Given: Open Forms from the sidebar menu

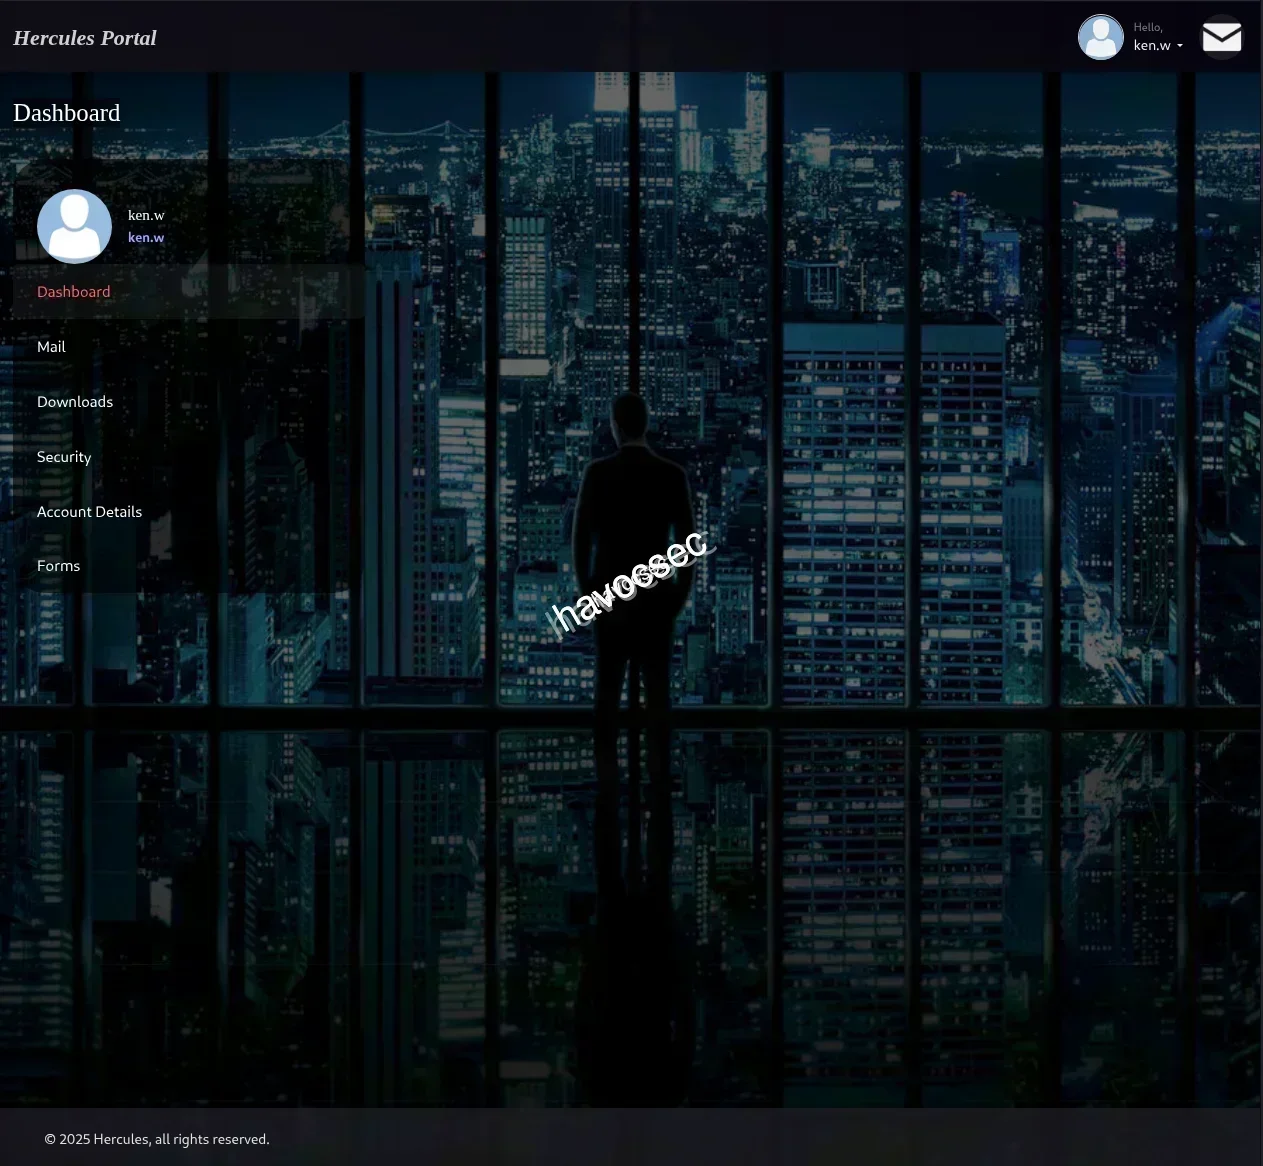Looking at the screenshot, I should pos(58,566).
